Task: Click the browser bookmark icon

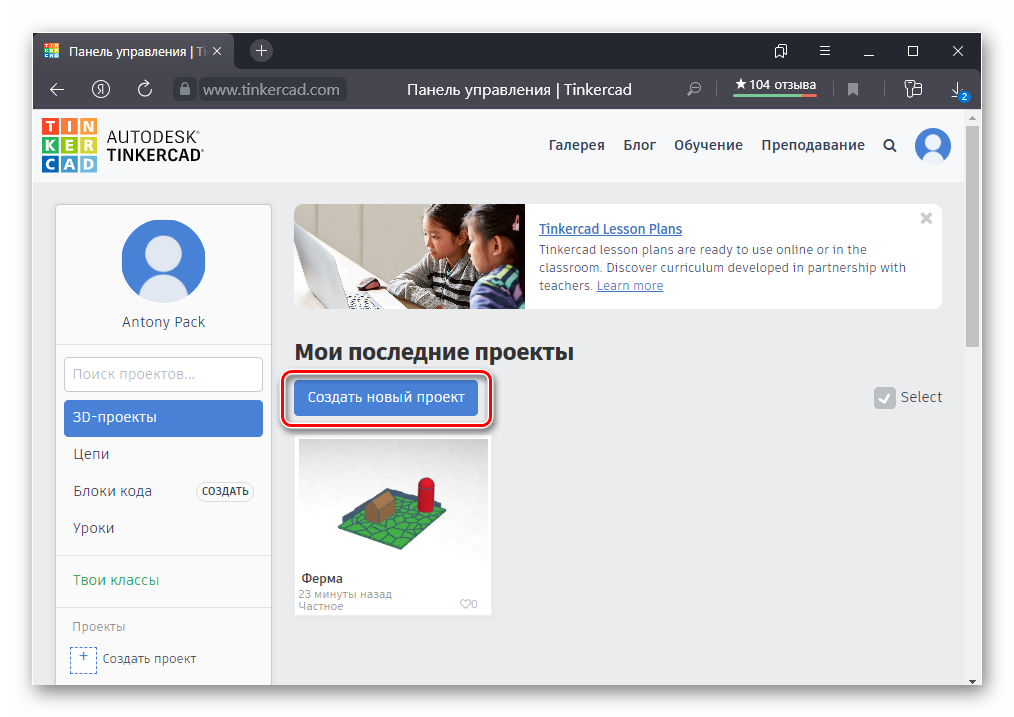Action: click(853, 89)
